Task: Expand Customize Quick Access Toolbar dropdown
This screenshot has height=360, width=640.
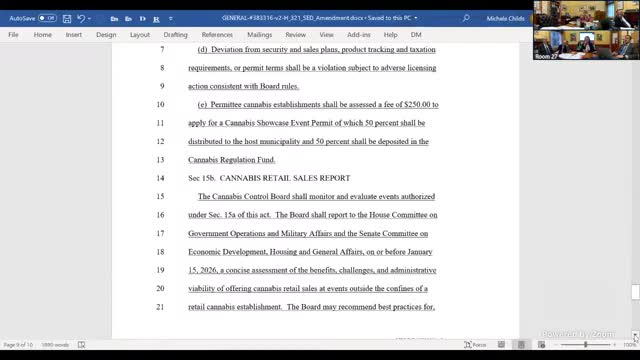Action: click(171, 19)
